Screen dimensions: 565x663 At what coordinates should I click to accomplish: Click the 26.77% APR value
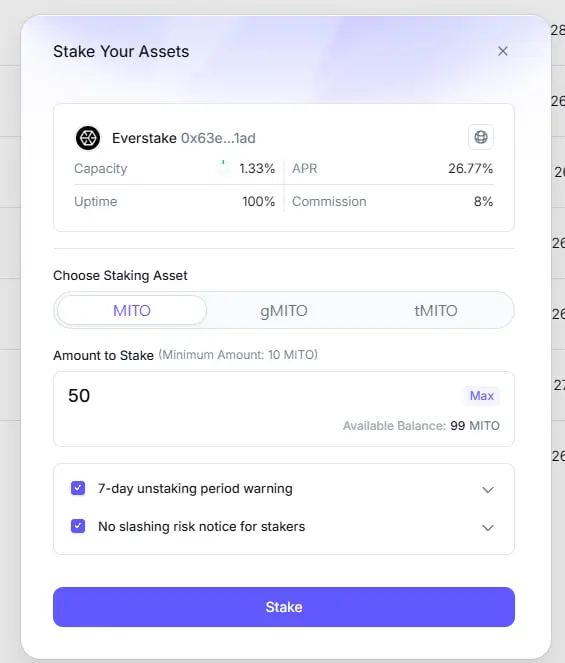(x=471, y=169)
